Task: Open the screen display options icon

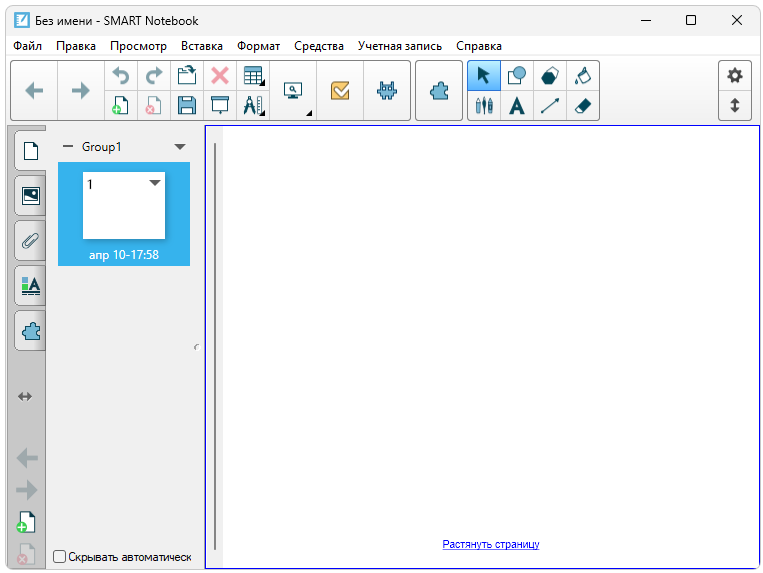Action: click(293, 90)
